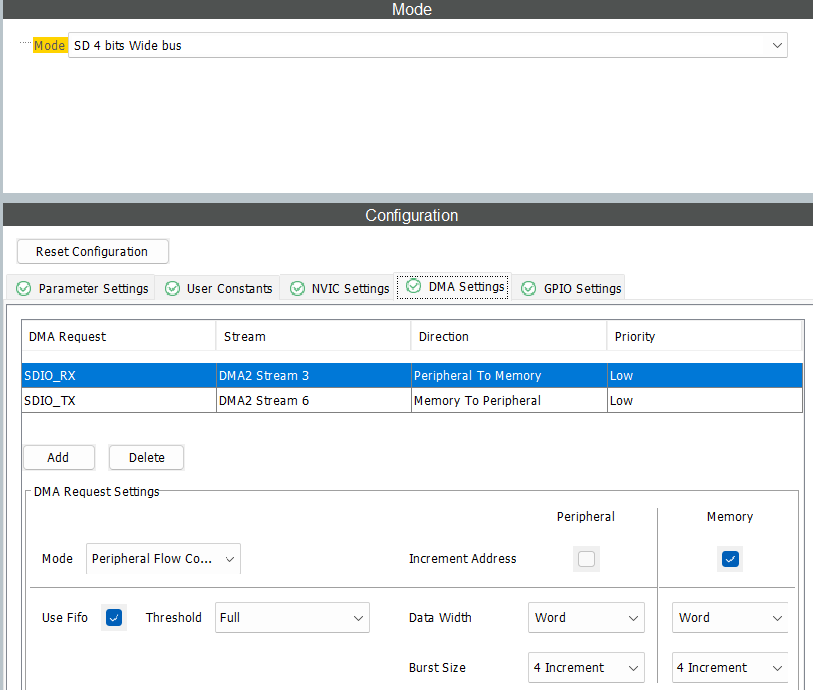Open the Memory Burst Size dropdown

pyautogui.click(x=730, y=668)
